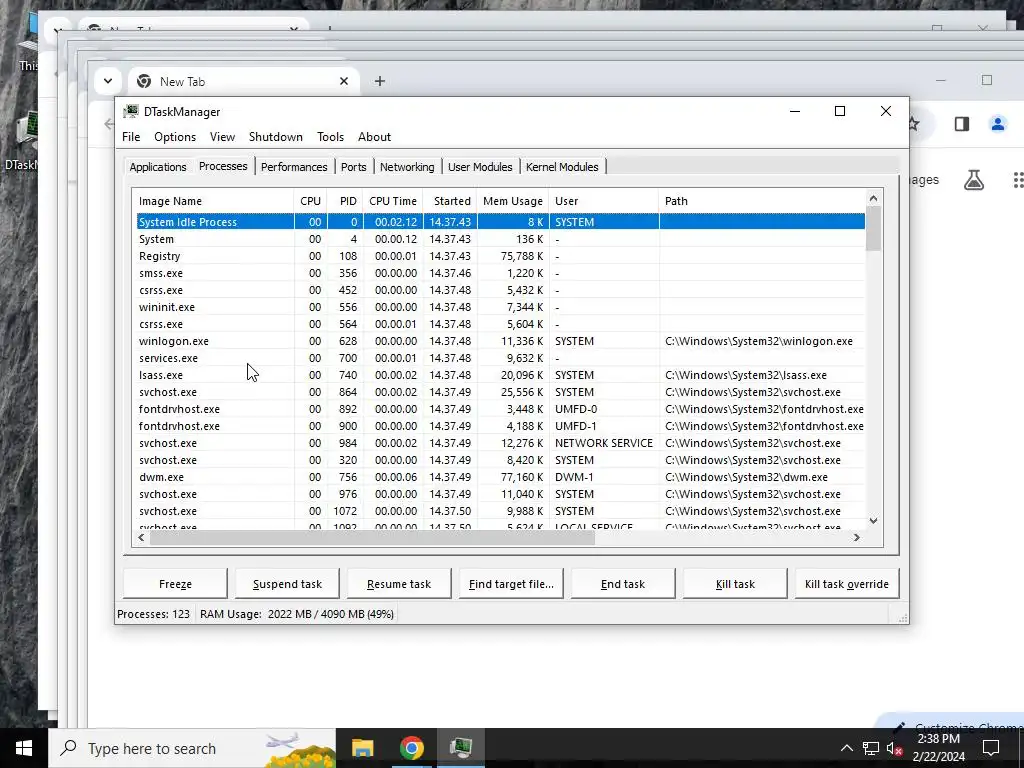Open the Tools menu
Screen dimensions: 1024x768
[x=330, y=136]
